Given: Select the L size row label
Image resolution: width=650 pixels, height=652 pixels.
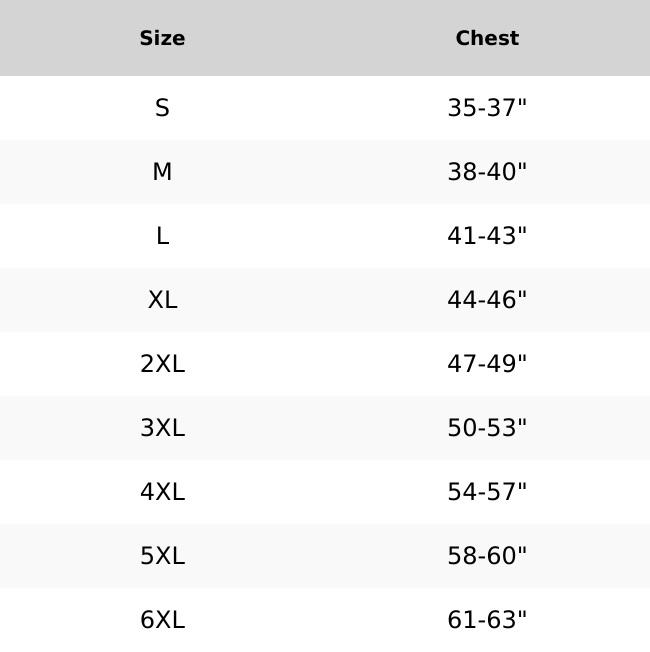Looking at the screenshot, I should point(162,236).
